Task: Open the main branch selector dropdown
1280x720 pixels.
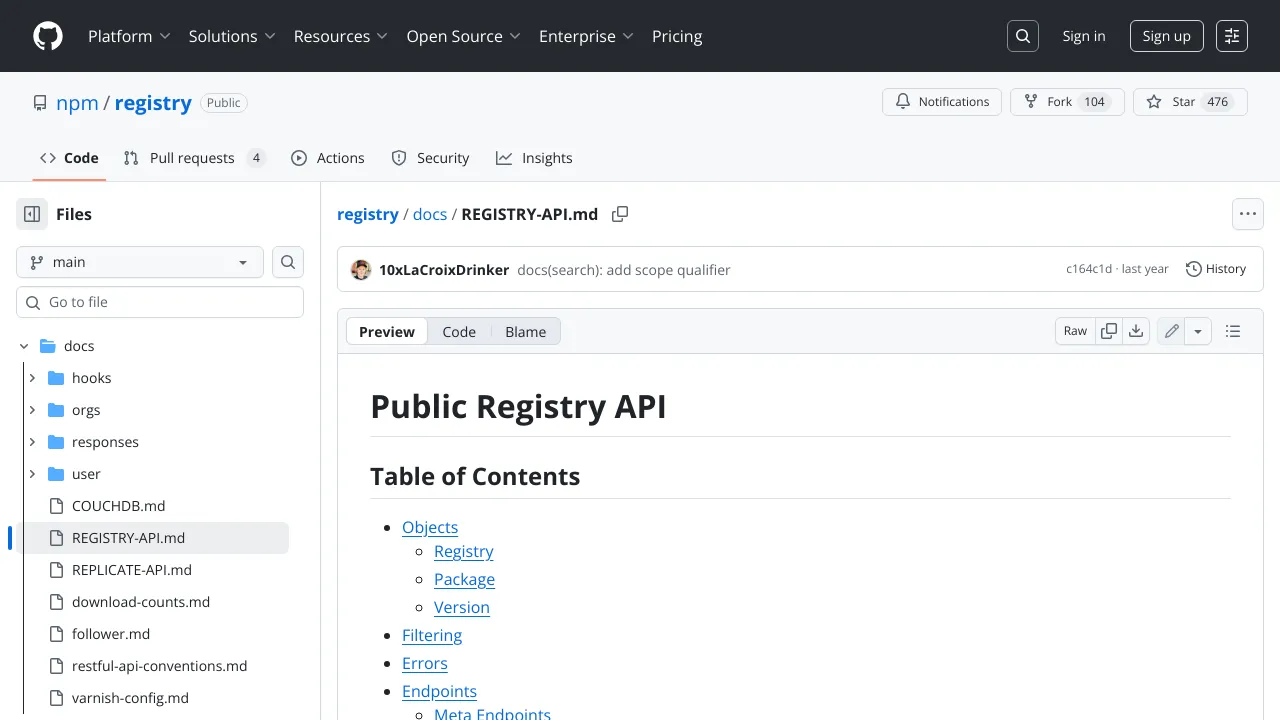Action: pyautogui.click(x=140, y=262)
